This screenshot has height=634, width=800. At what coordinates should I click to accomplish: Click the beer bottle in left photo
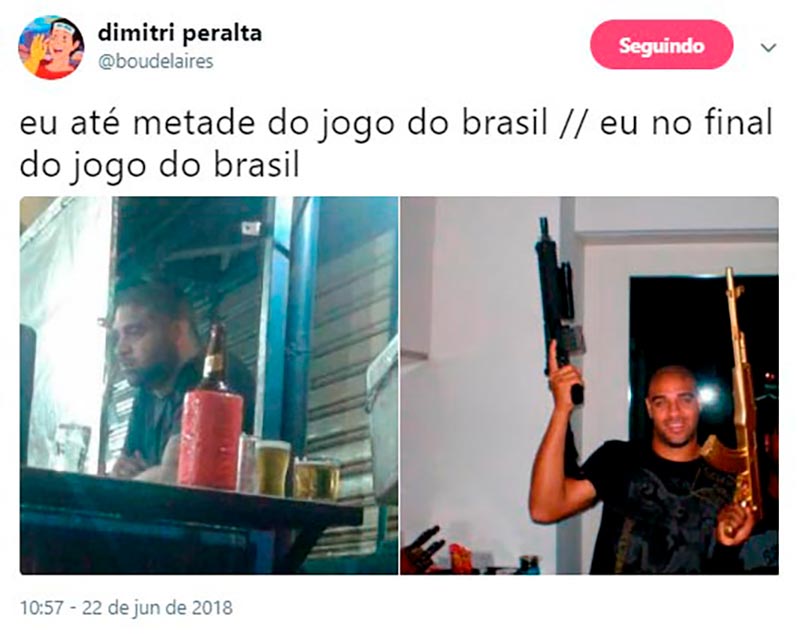[x=214, y=357]
